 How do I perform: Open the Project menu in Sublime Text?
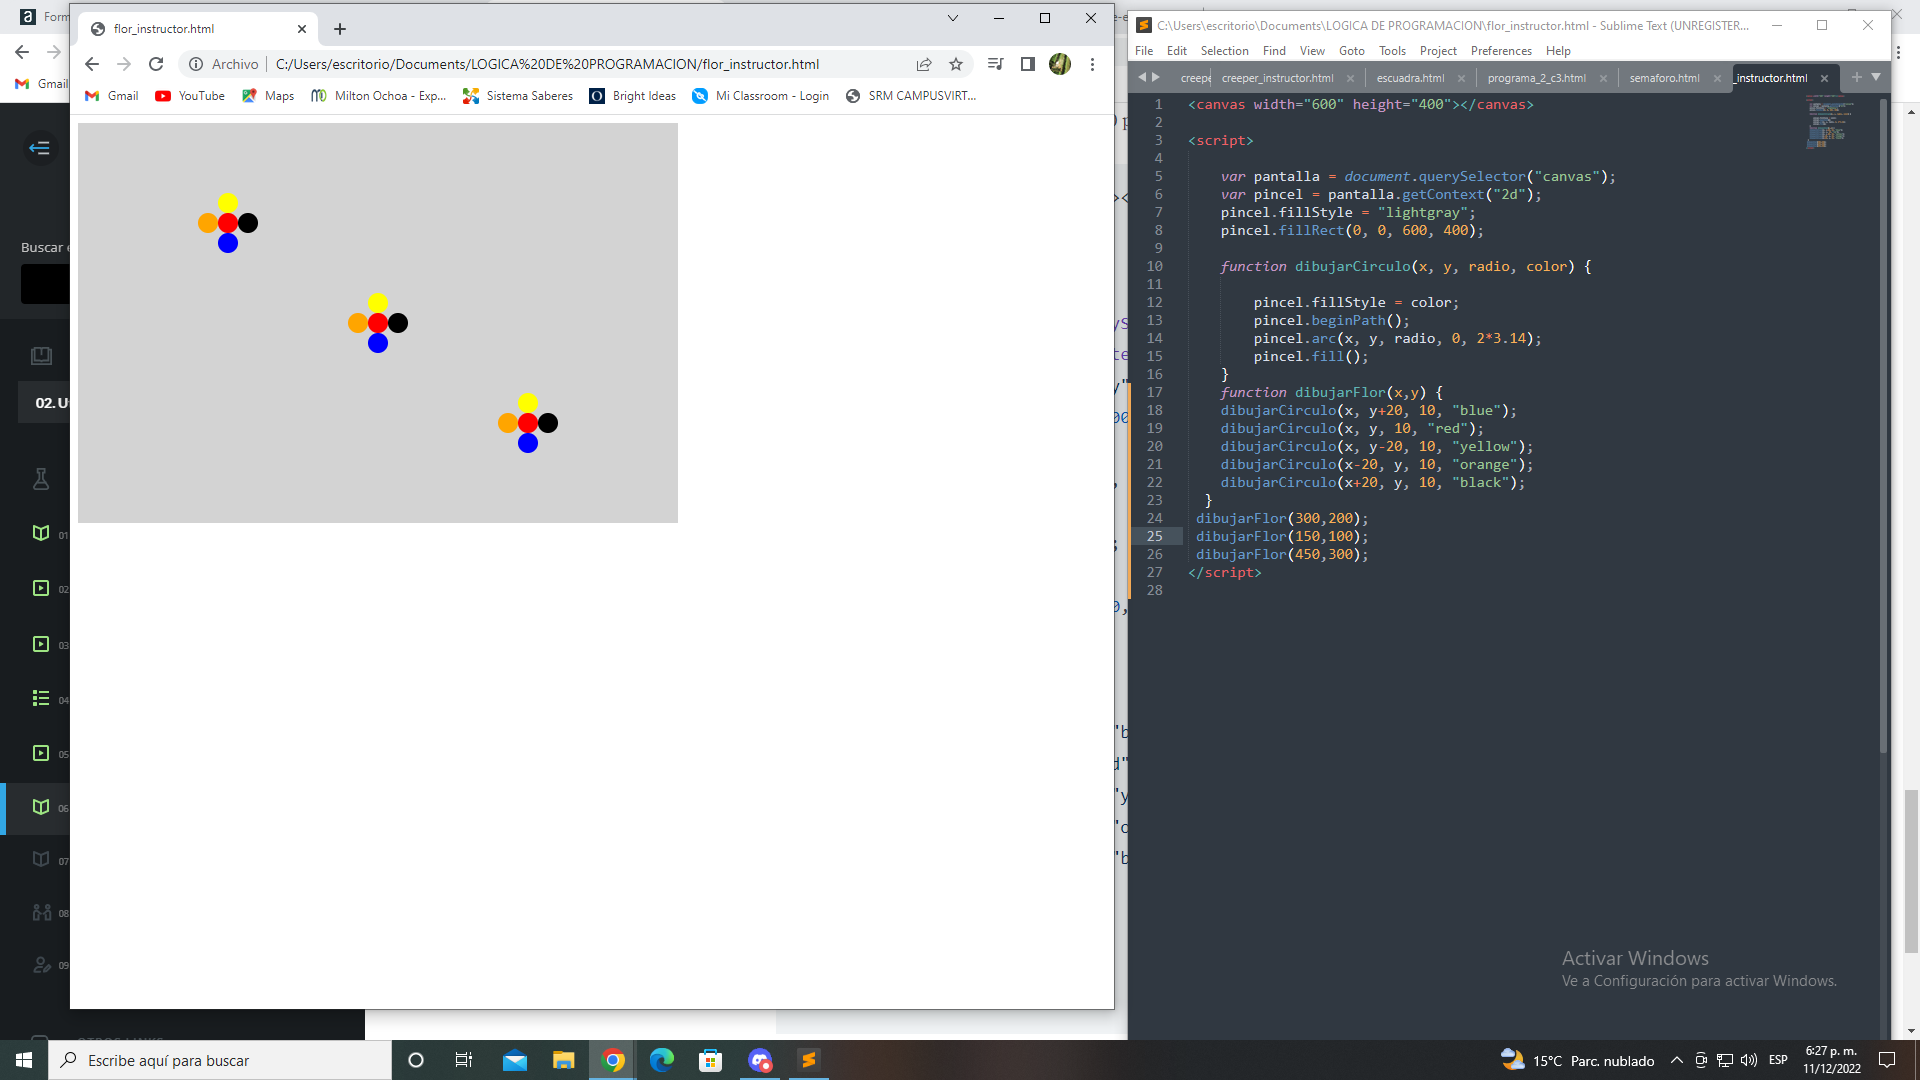(x=1438, y=51)
